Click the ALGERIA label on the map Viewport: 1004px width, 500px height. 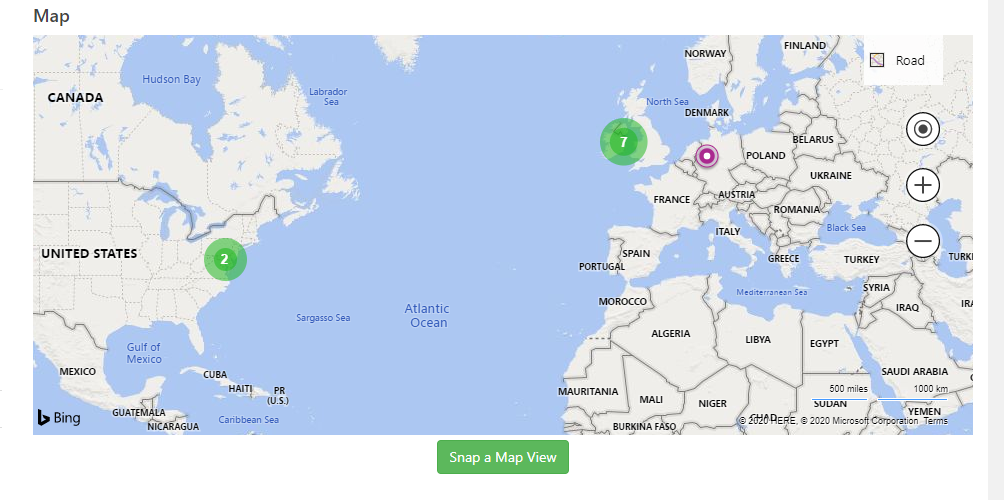tap(670, 334)
